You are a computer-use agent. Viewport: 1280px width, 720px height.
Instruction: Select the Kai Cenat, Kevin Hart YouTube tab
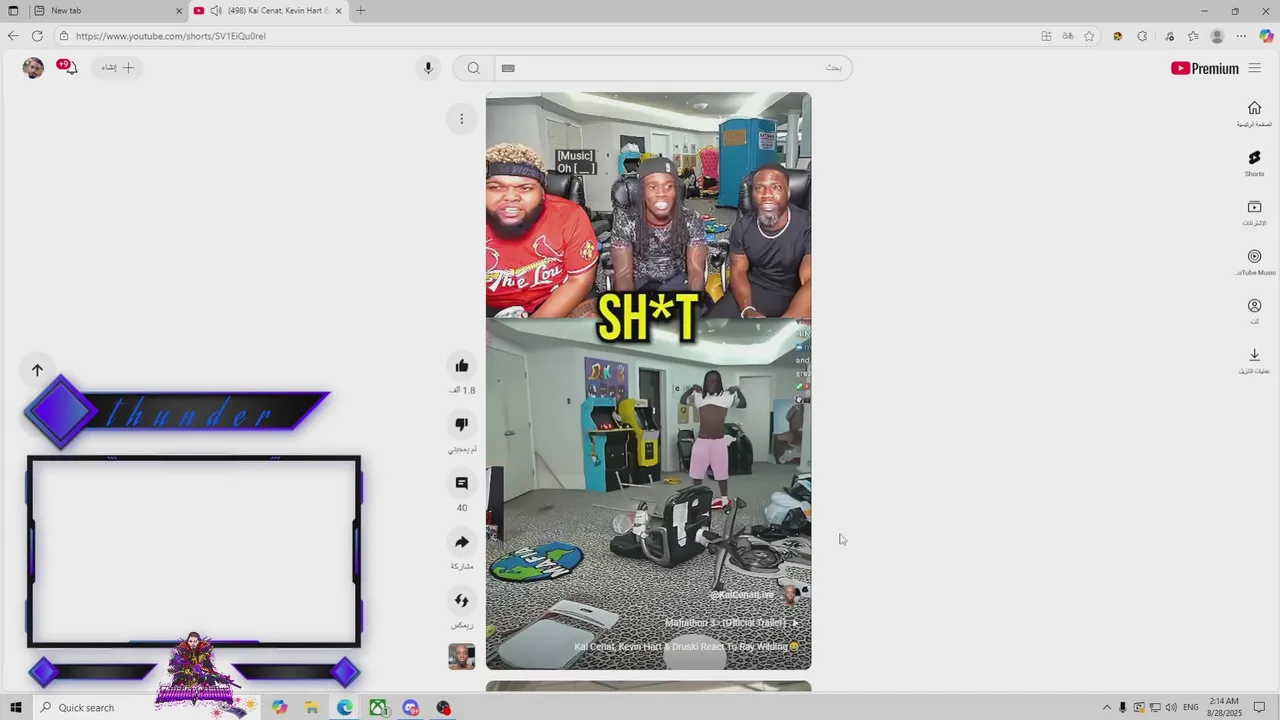coord(267,10)
